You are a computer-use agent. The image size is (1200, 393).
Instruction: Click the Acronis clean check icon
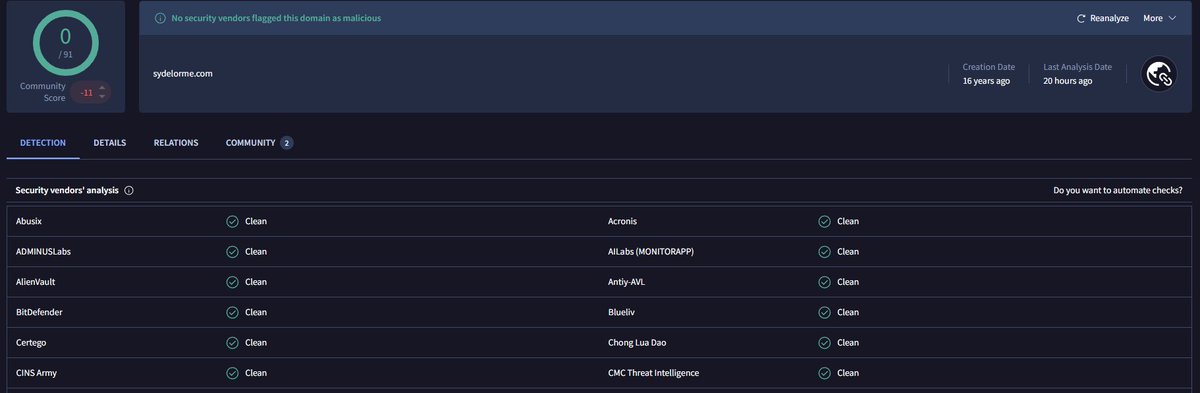(824, 221)
